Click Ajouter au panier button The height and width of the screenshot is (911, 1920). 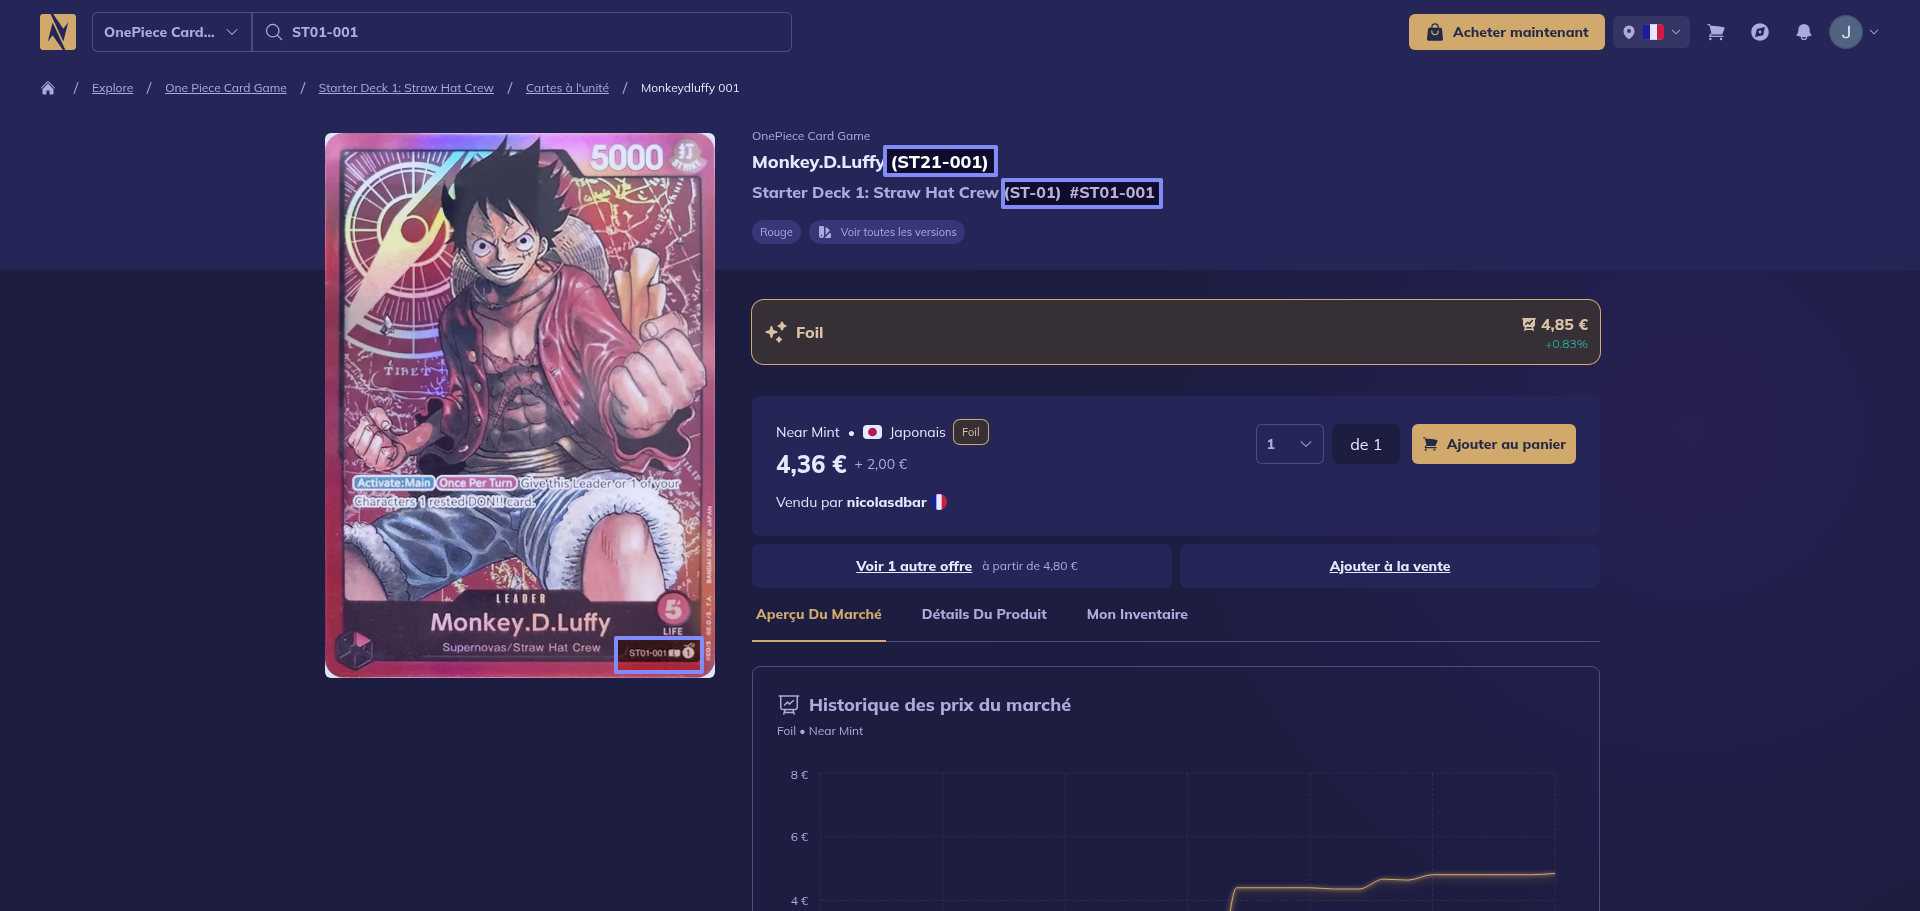point(1493,444)
